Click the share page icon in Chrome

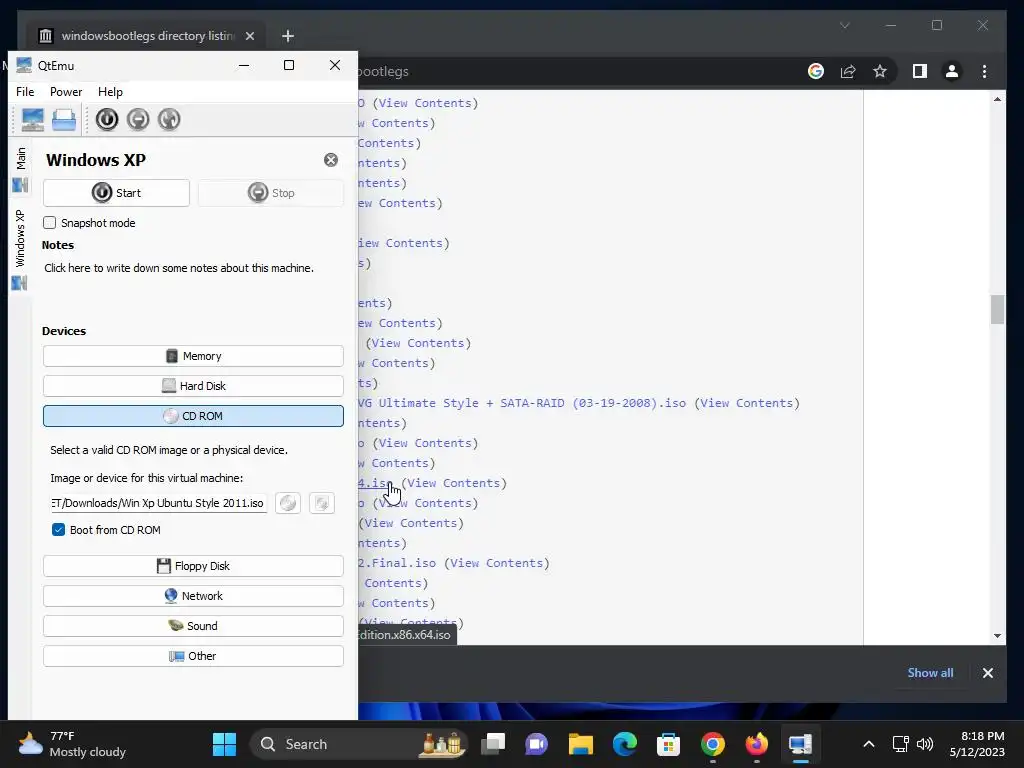(848, 71)
